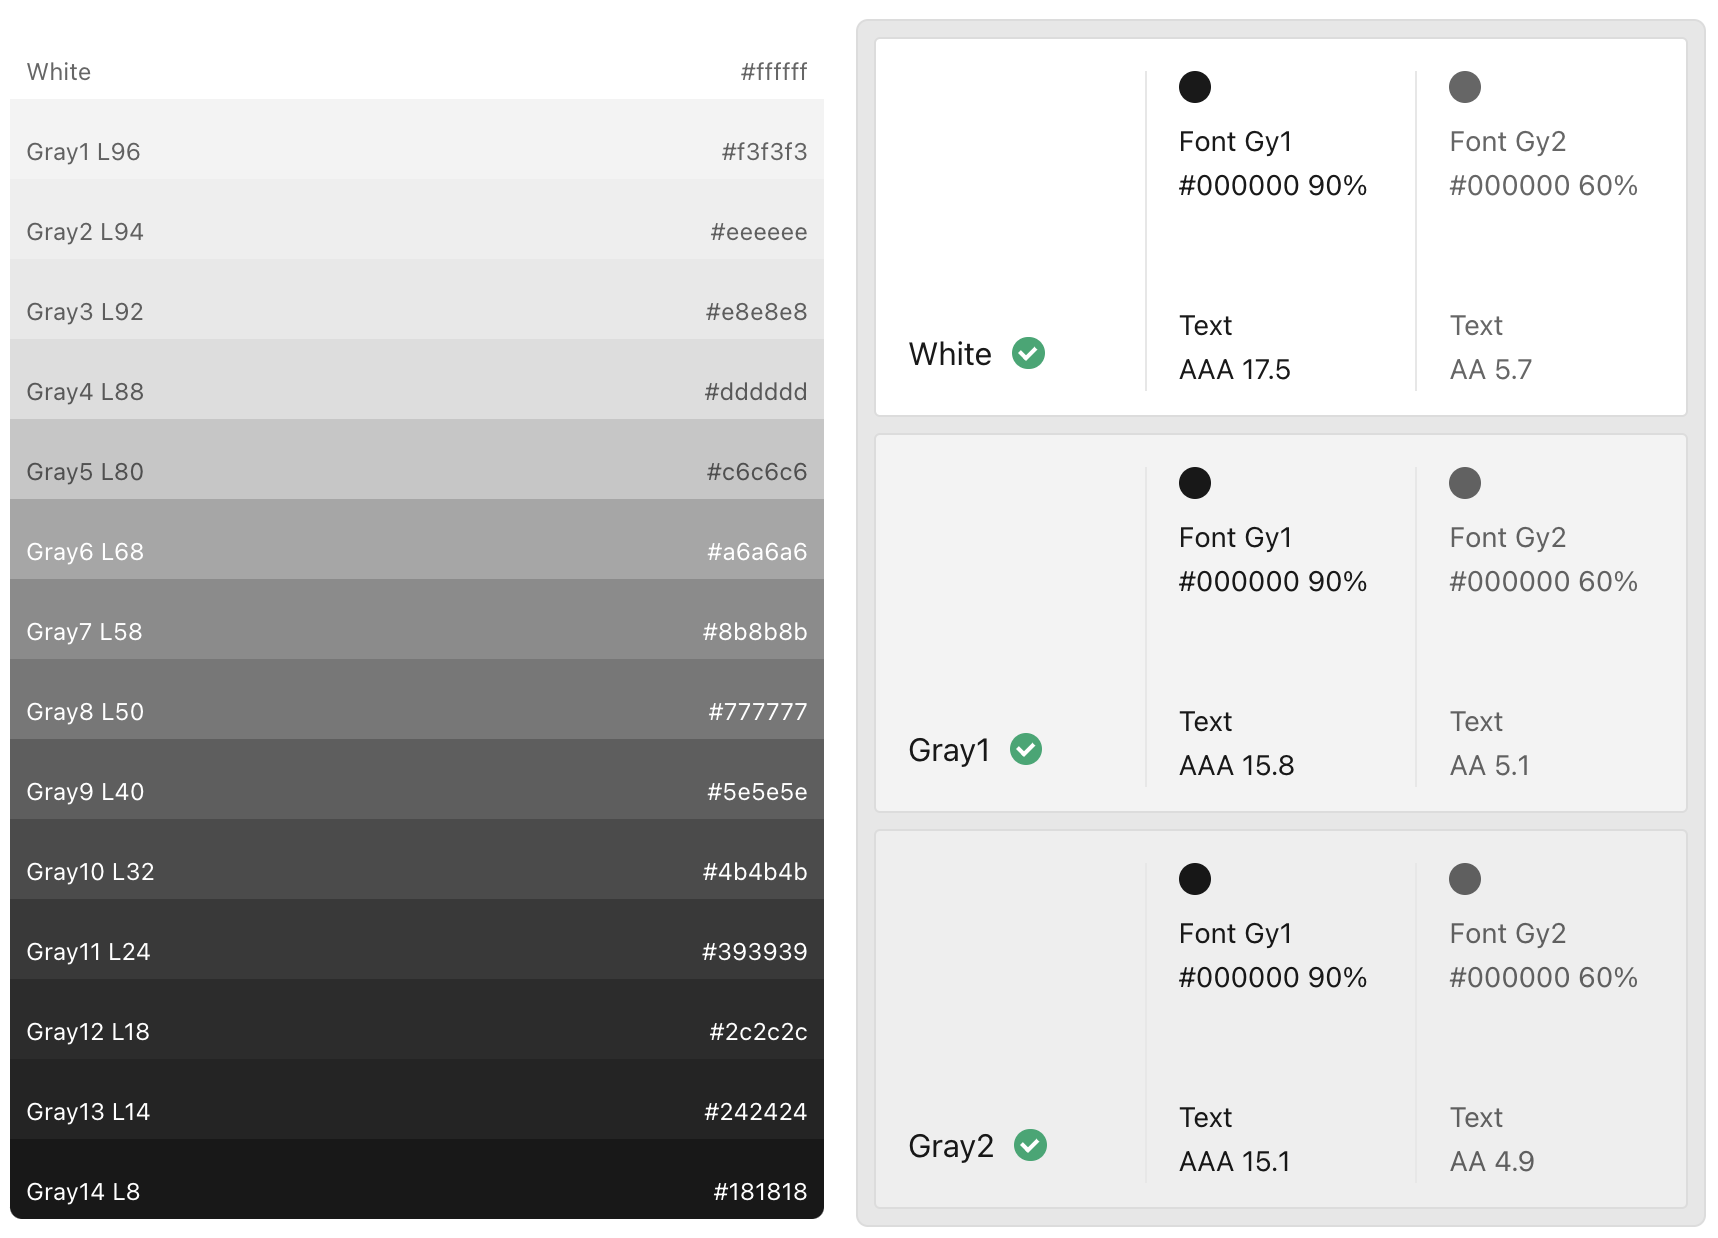Pick the Gray9 L40 swatch row
The height and width of the screenshot is (1238, 1718).
pos(417,779)
